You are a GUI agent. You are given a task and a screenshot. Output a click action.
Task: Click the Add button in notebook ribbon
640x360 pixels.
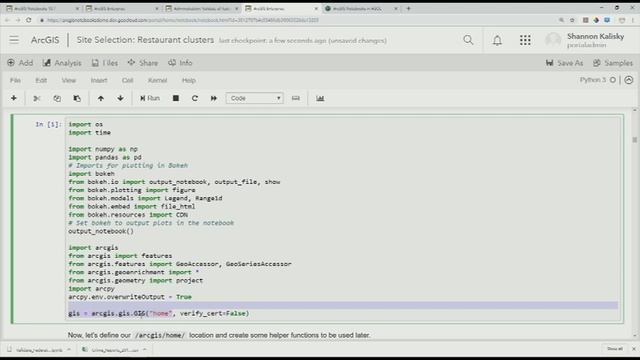pyautogui.click(x=20, y=63)
